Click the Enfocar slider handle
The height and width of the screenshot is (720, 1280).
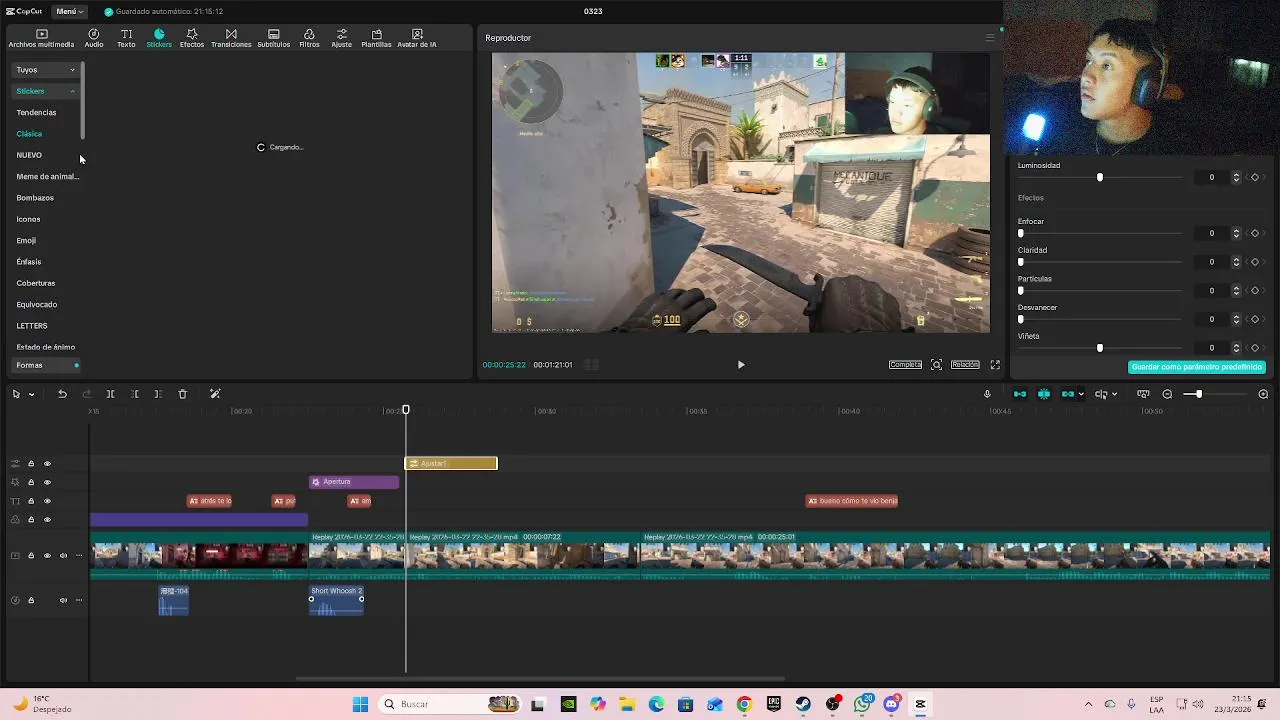tap(1021, 233)
